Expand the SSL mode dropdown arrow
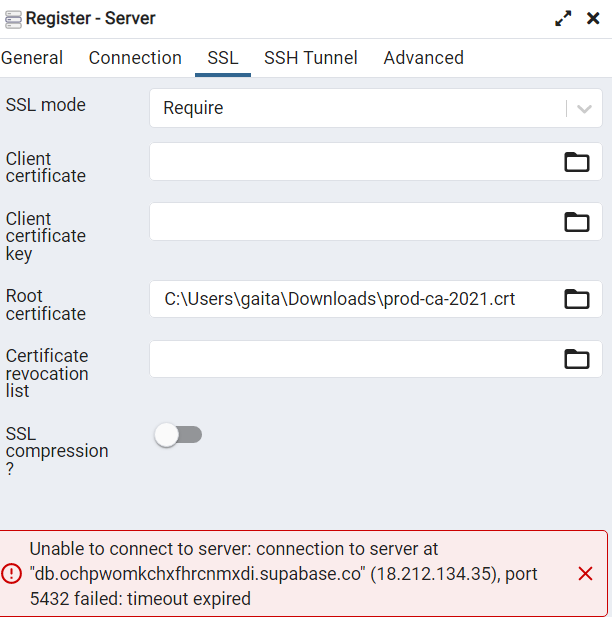This screenshot has height=617, width=612. click(585, 108)
